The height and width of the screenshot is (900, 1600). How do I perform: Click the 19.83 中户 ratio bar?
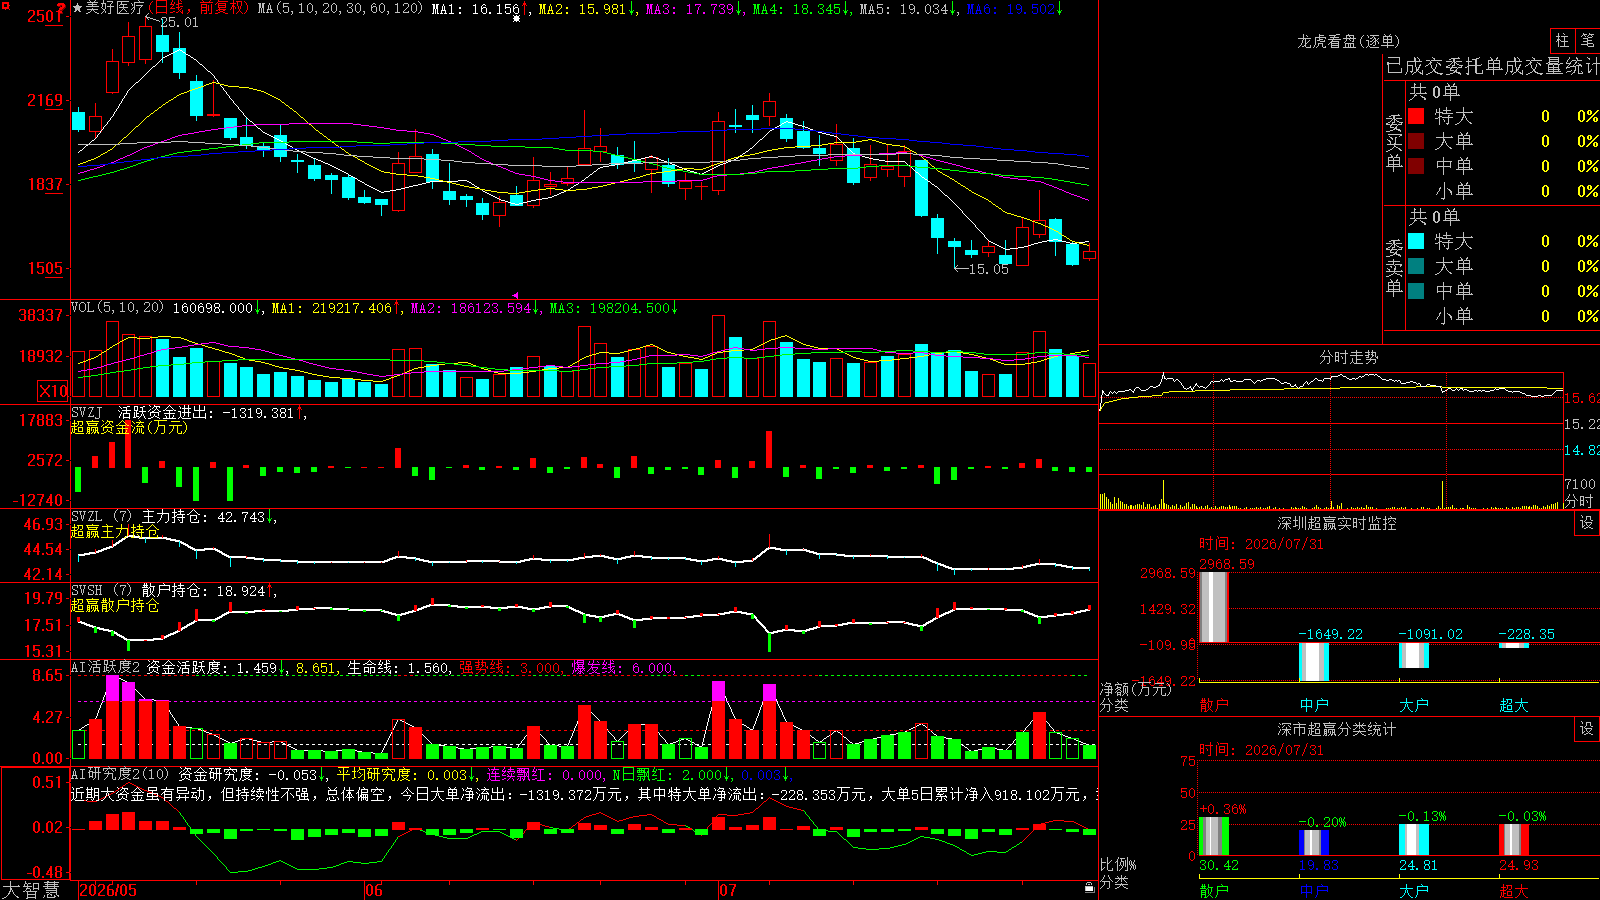[1314, 842]
